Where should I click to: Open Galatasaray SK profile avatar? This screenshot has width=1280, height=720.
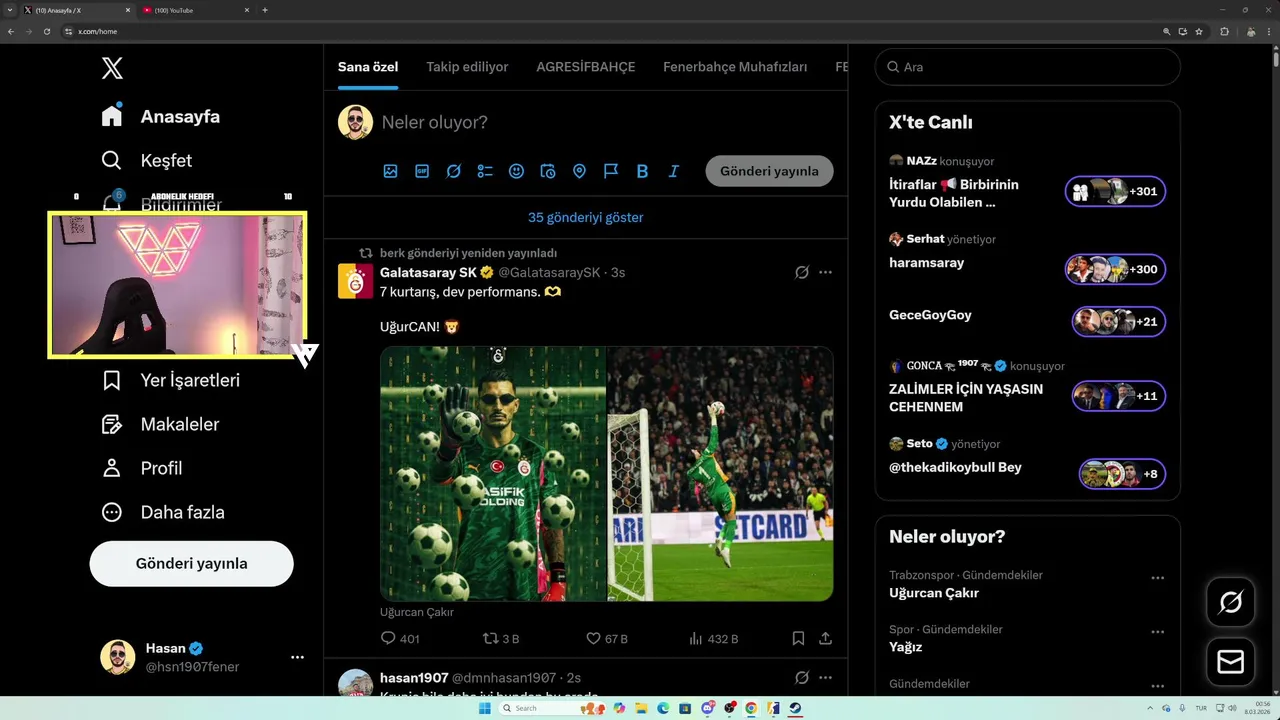[355, 281]
